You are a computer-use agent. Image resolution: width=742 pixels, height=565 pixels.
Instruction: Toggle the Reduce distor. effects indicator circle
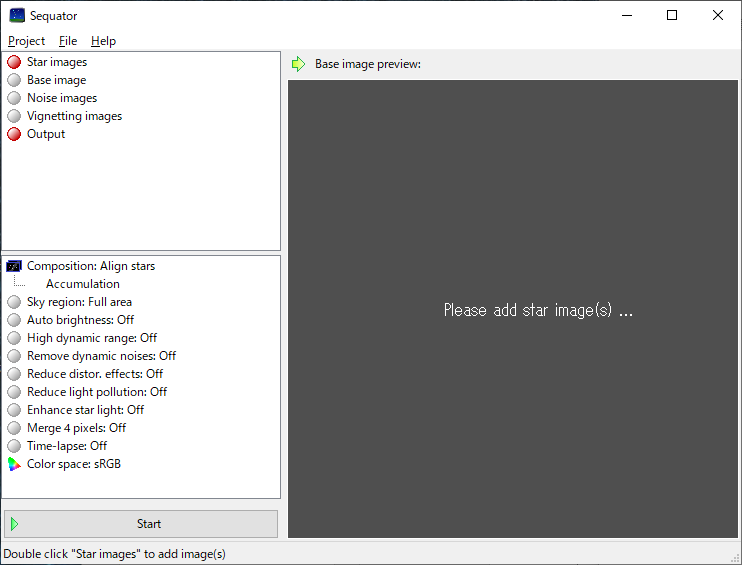[14, 374]
